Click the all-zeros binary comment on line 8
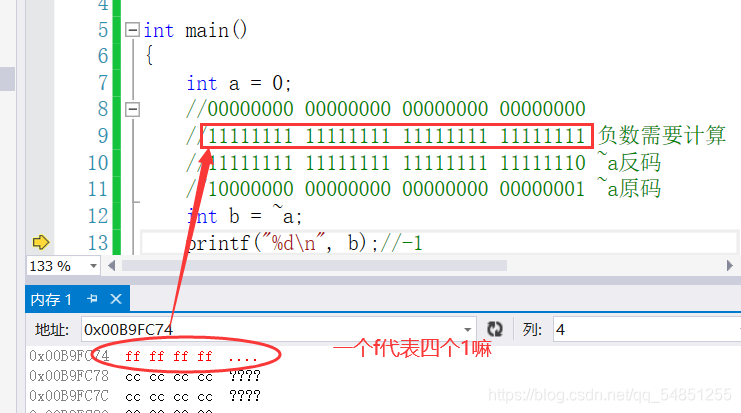Image resolution: width=741 pixels, height=413 pixels. [x=386, y=109]
